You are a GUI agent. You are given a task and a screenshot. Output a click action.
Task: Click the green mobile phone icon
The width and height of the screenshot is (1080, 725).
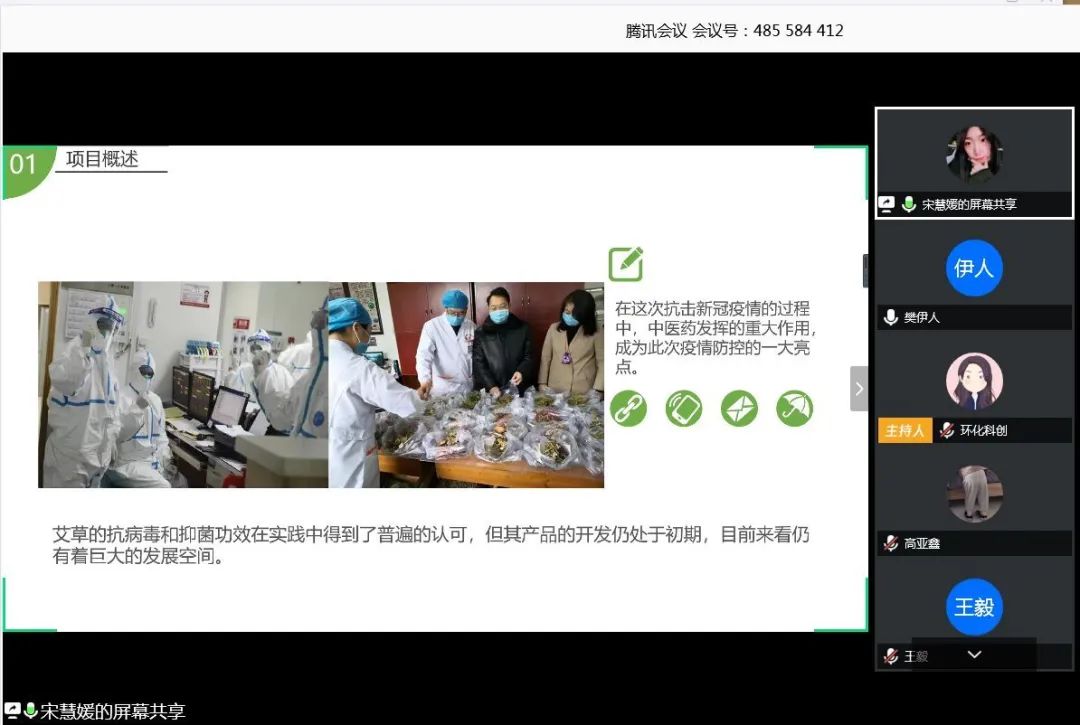click(683, 408)
